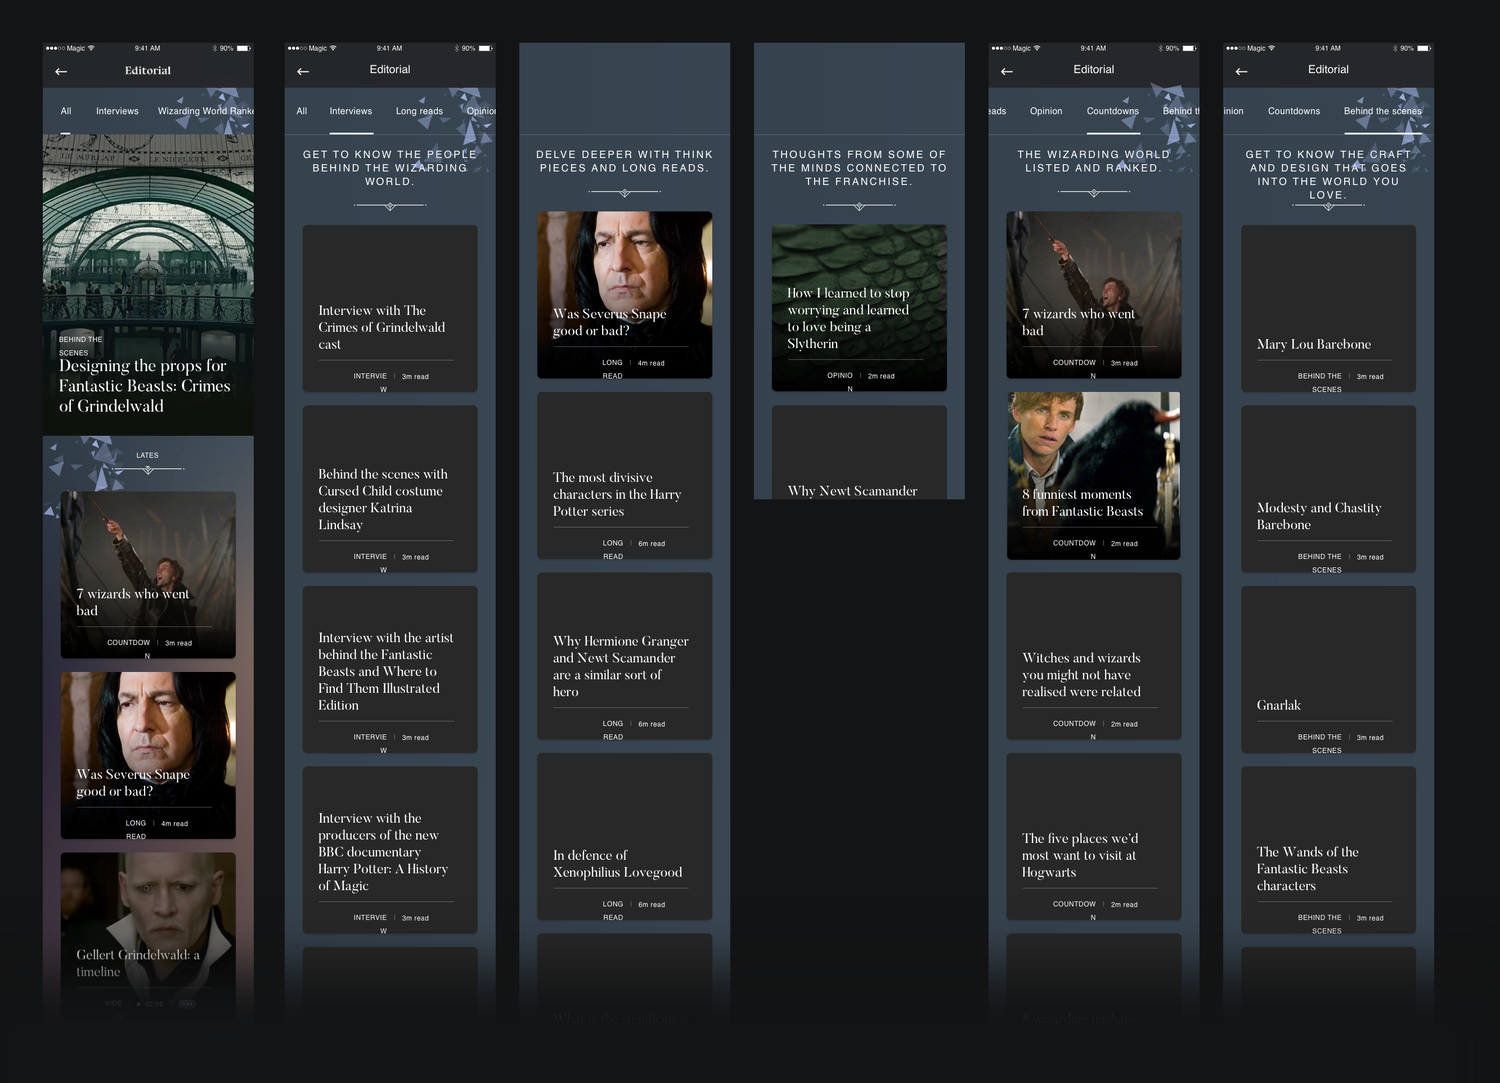Select the underlined All tab on the hero-image screen
The image size is (1500, 1083).
click(x=66, y=111)
